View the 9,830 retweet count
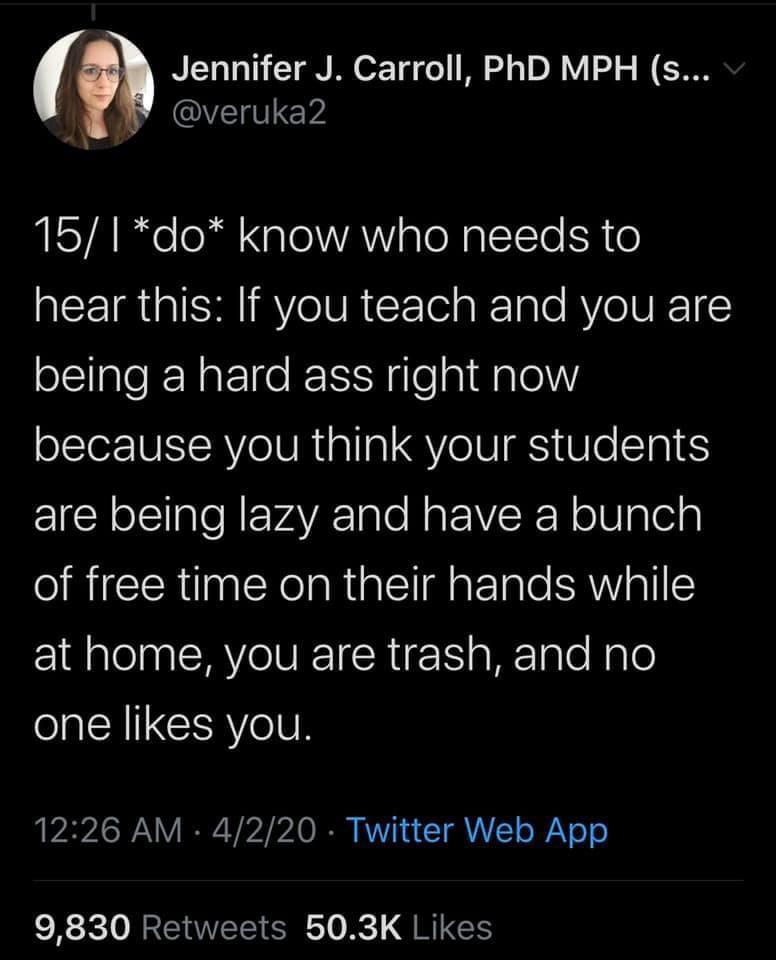Screen dimensions: 776x960 click(x=83, y=927)
